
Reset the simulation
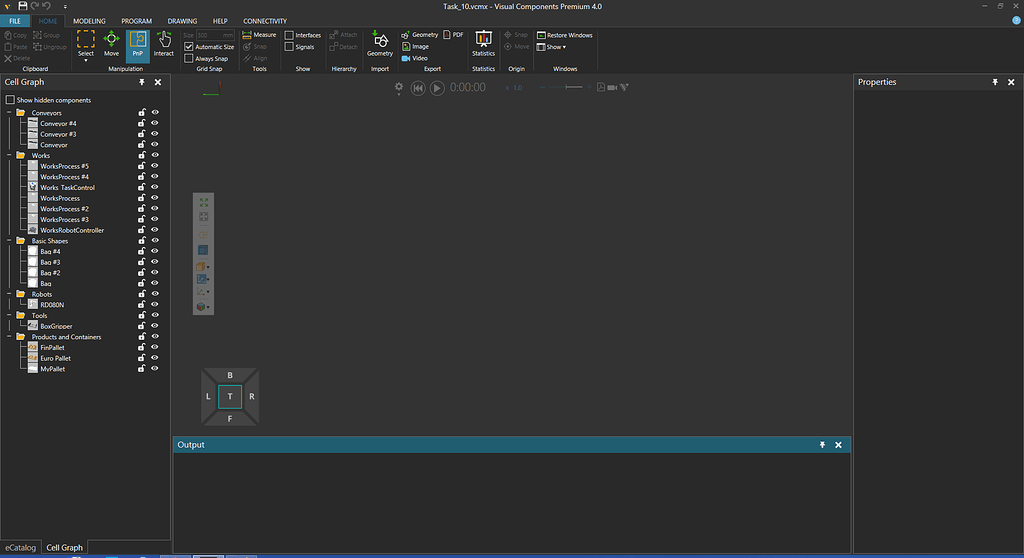click(418, 88)
